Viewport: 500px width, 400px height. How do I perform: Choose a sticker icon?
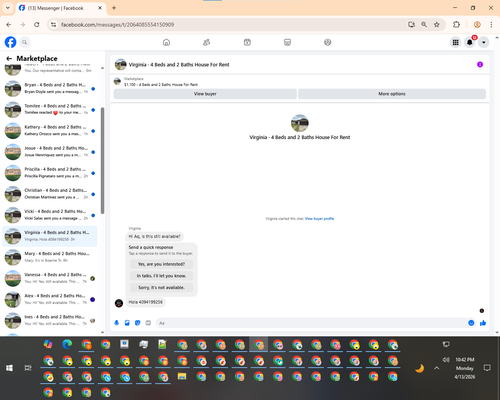coord(138,323)
